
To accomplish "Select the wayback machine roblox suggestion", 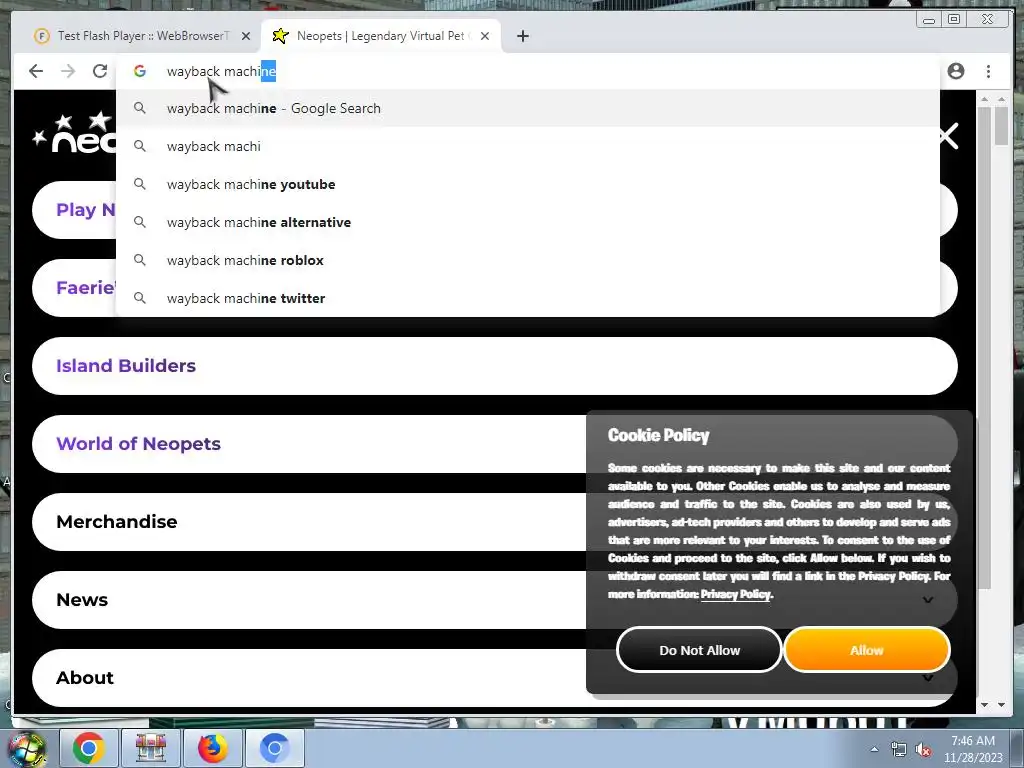I will click(528, 260).
